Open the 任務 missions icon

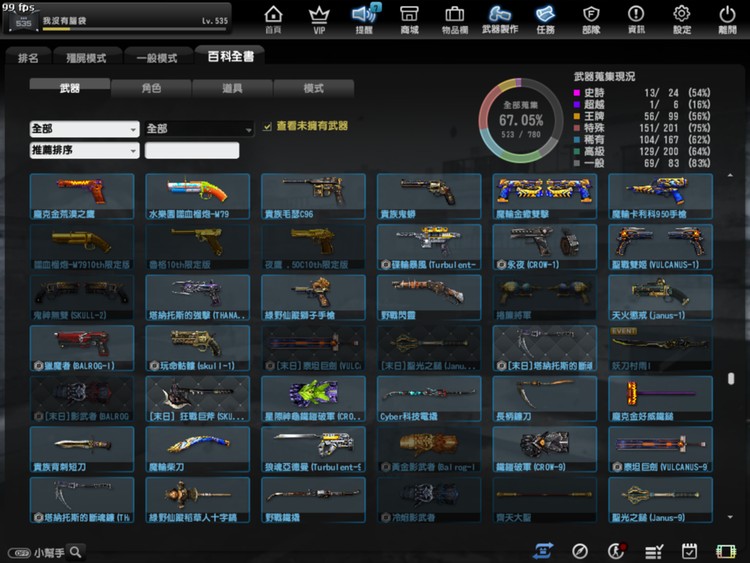pyautogui.click(x=545, y=18)
